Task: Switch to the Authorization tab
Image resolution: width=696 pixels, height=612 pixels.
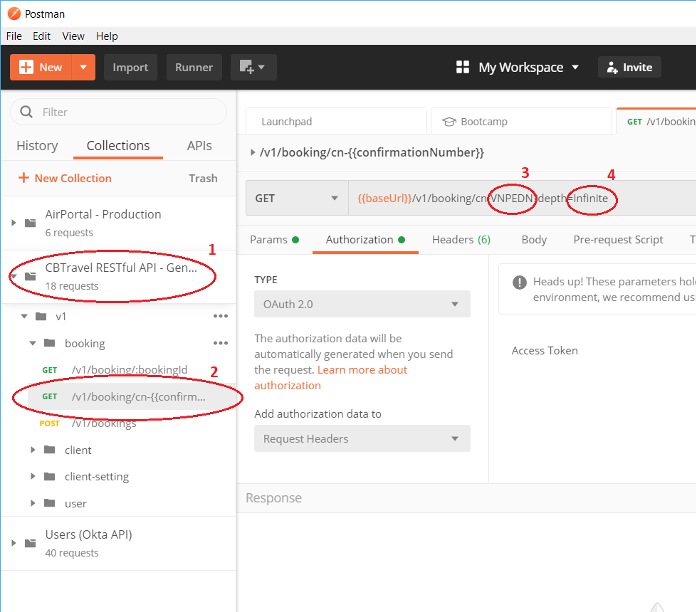Action: coord(365,240)
